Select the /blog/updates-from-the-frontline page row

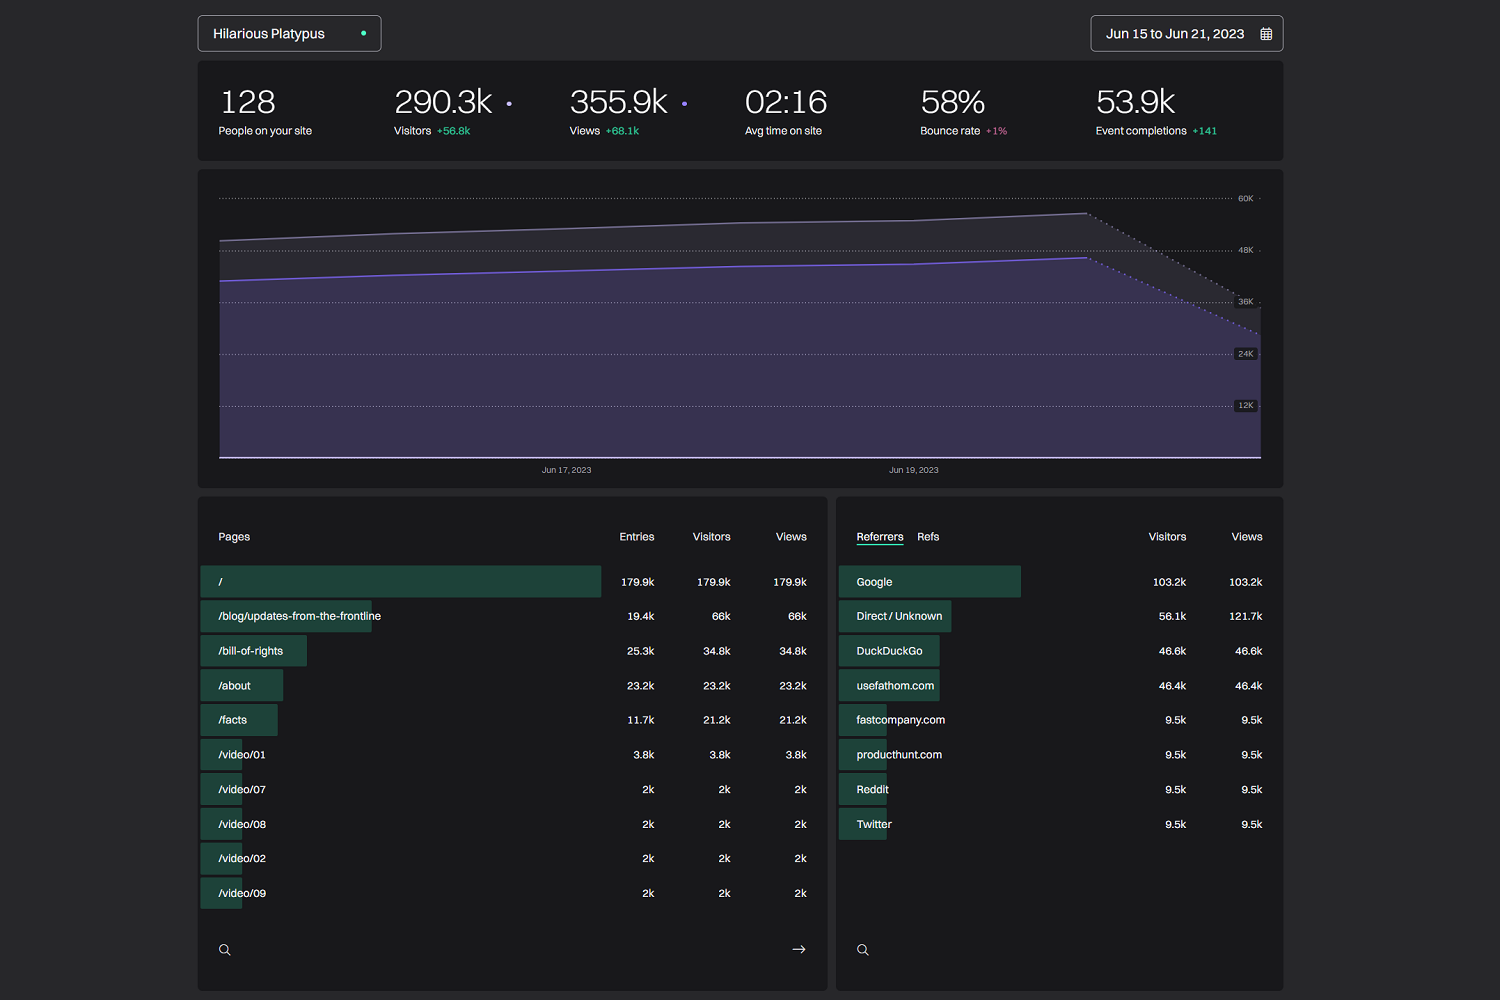(x=512, y=616)
